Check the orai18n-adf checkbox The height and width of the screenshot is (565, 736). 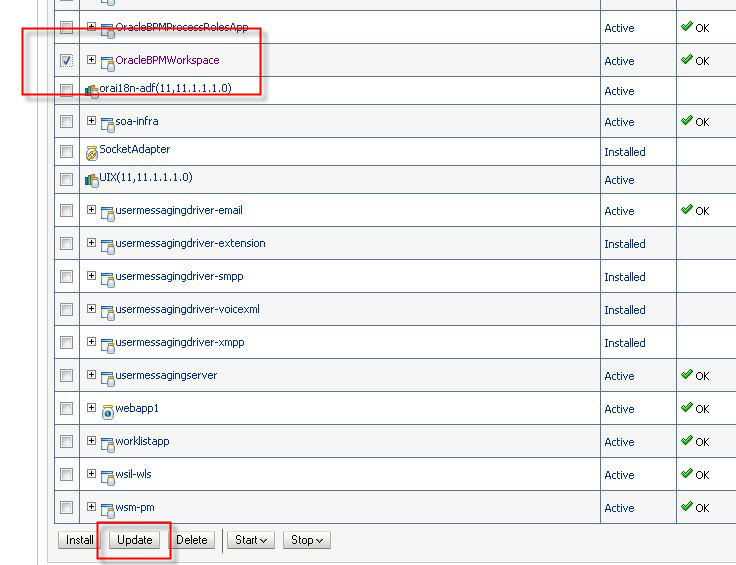click(x=66, y=90)
